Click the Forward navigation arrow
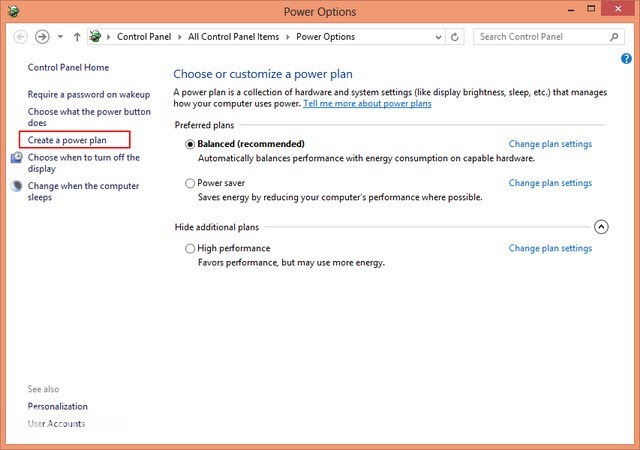 (x=42, y=37)
